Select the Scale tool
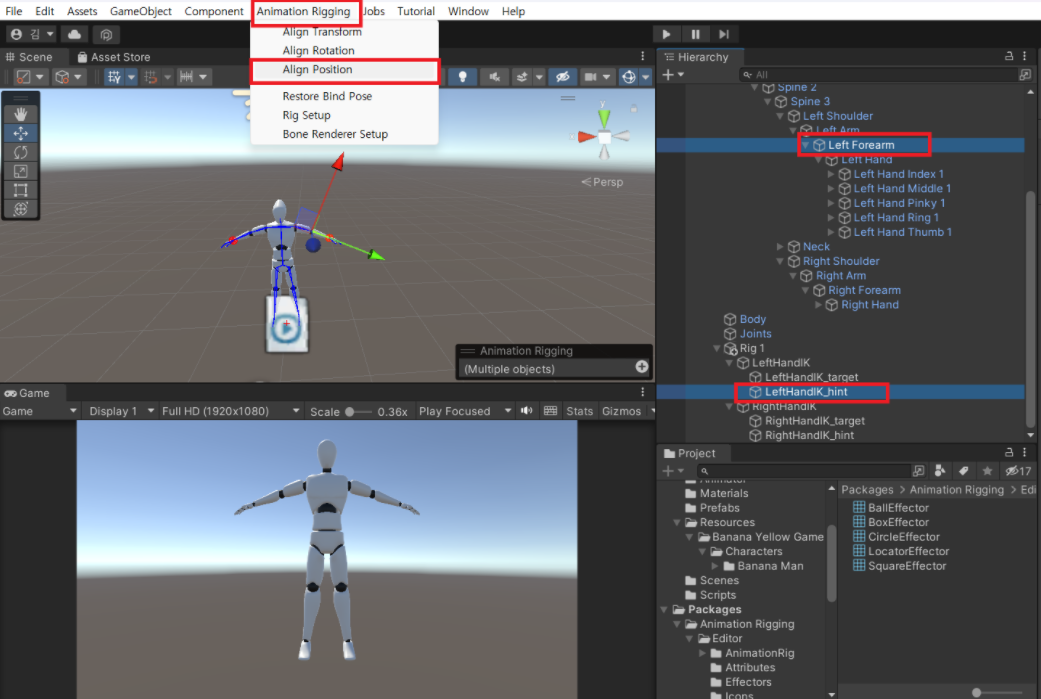The image size is (1041, 699). click(x=21, y=171)
